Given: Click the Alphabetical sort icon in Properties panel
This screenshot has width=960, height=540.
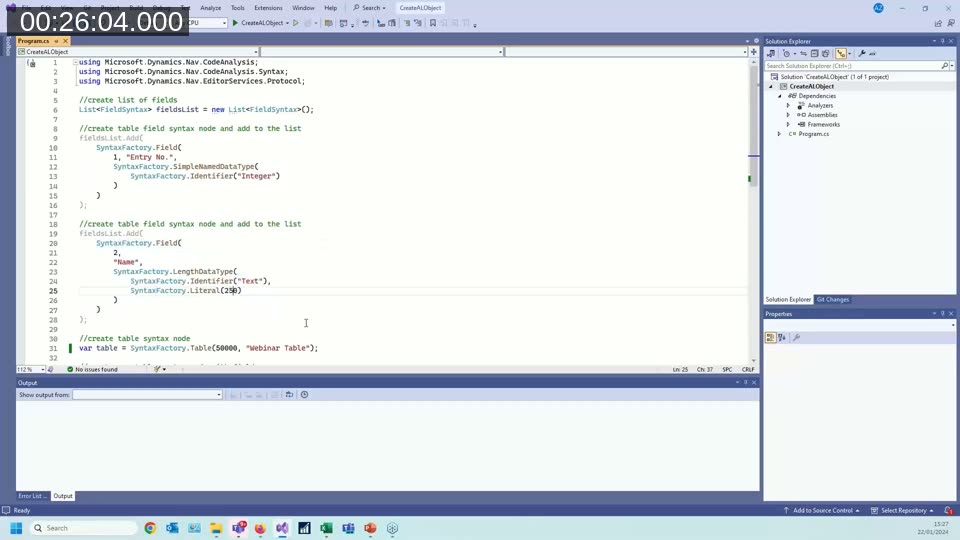Looking at the screenshot, I should 782,337.
